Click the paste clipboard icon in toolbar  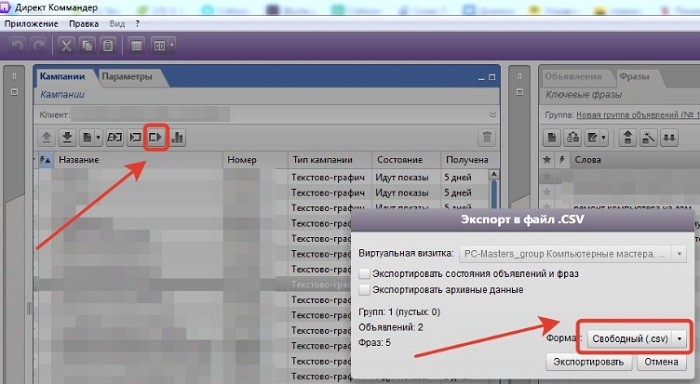pyautogui.click(x=108, y=45)
